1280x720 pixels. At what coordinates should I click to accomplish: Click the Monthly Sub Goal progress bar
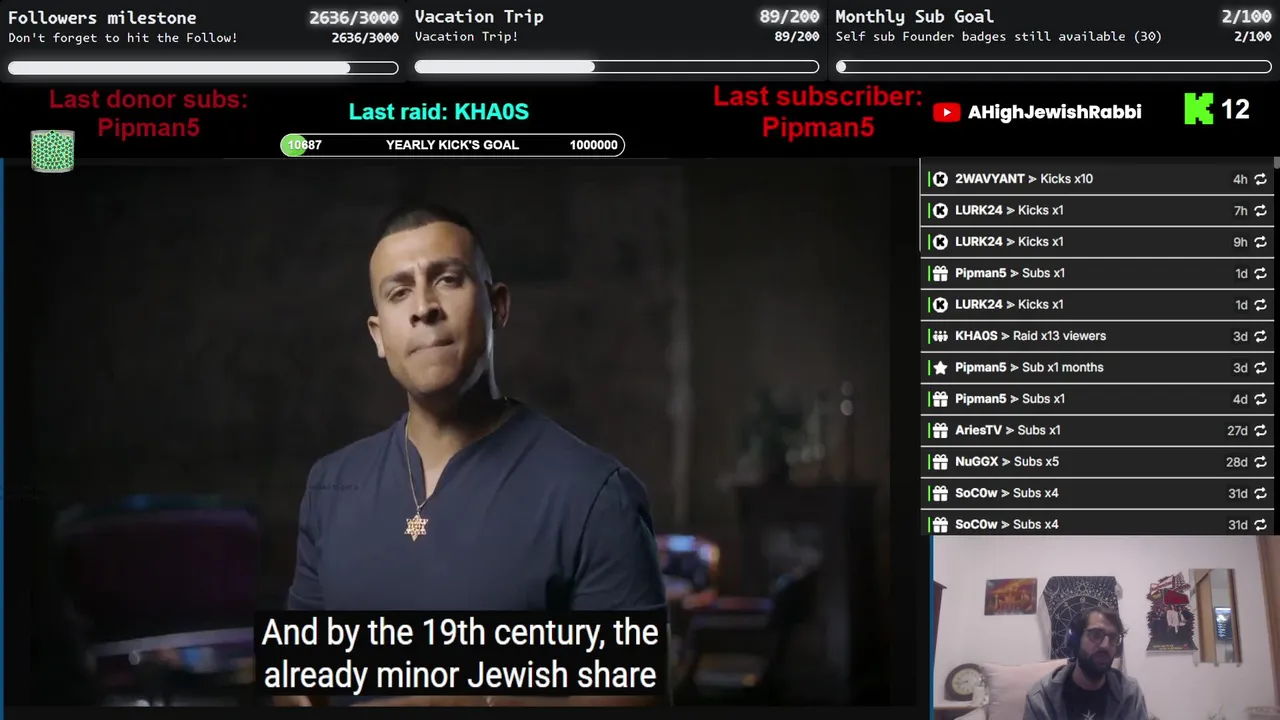pyautogui.click(x=1054, y=67)
